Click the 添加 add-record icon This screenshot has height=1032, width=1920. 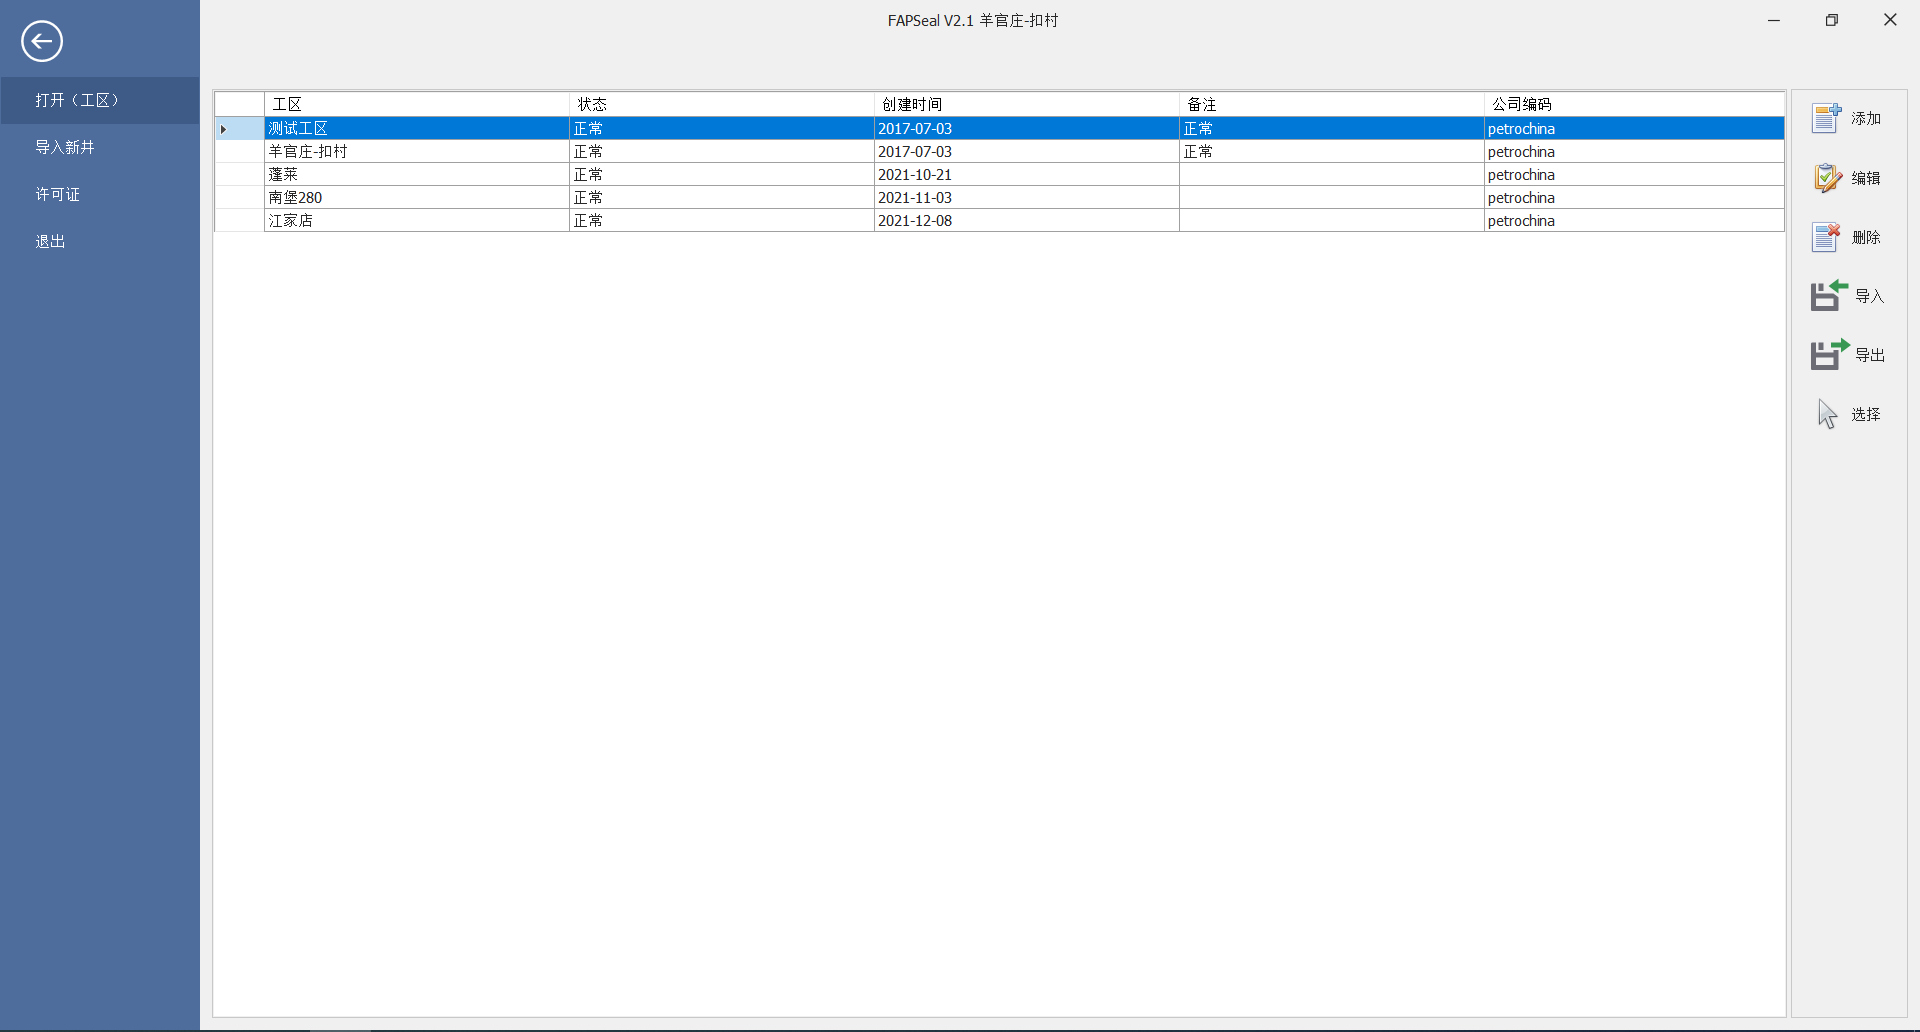pyautogui.click(x=1826, y=118)
